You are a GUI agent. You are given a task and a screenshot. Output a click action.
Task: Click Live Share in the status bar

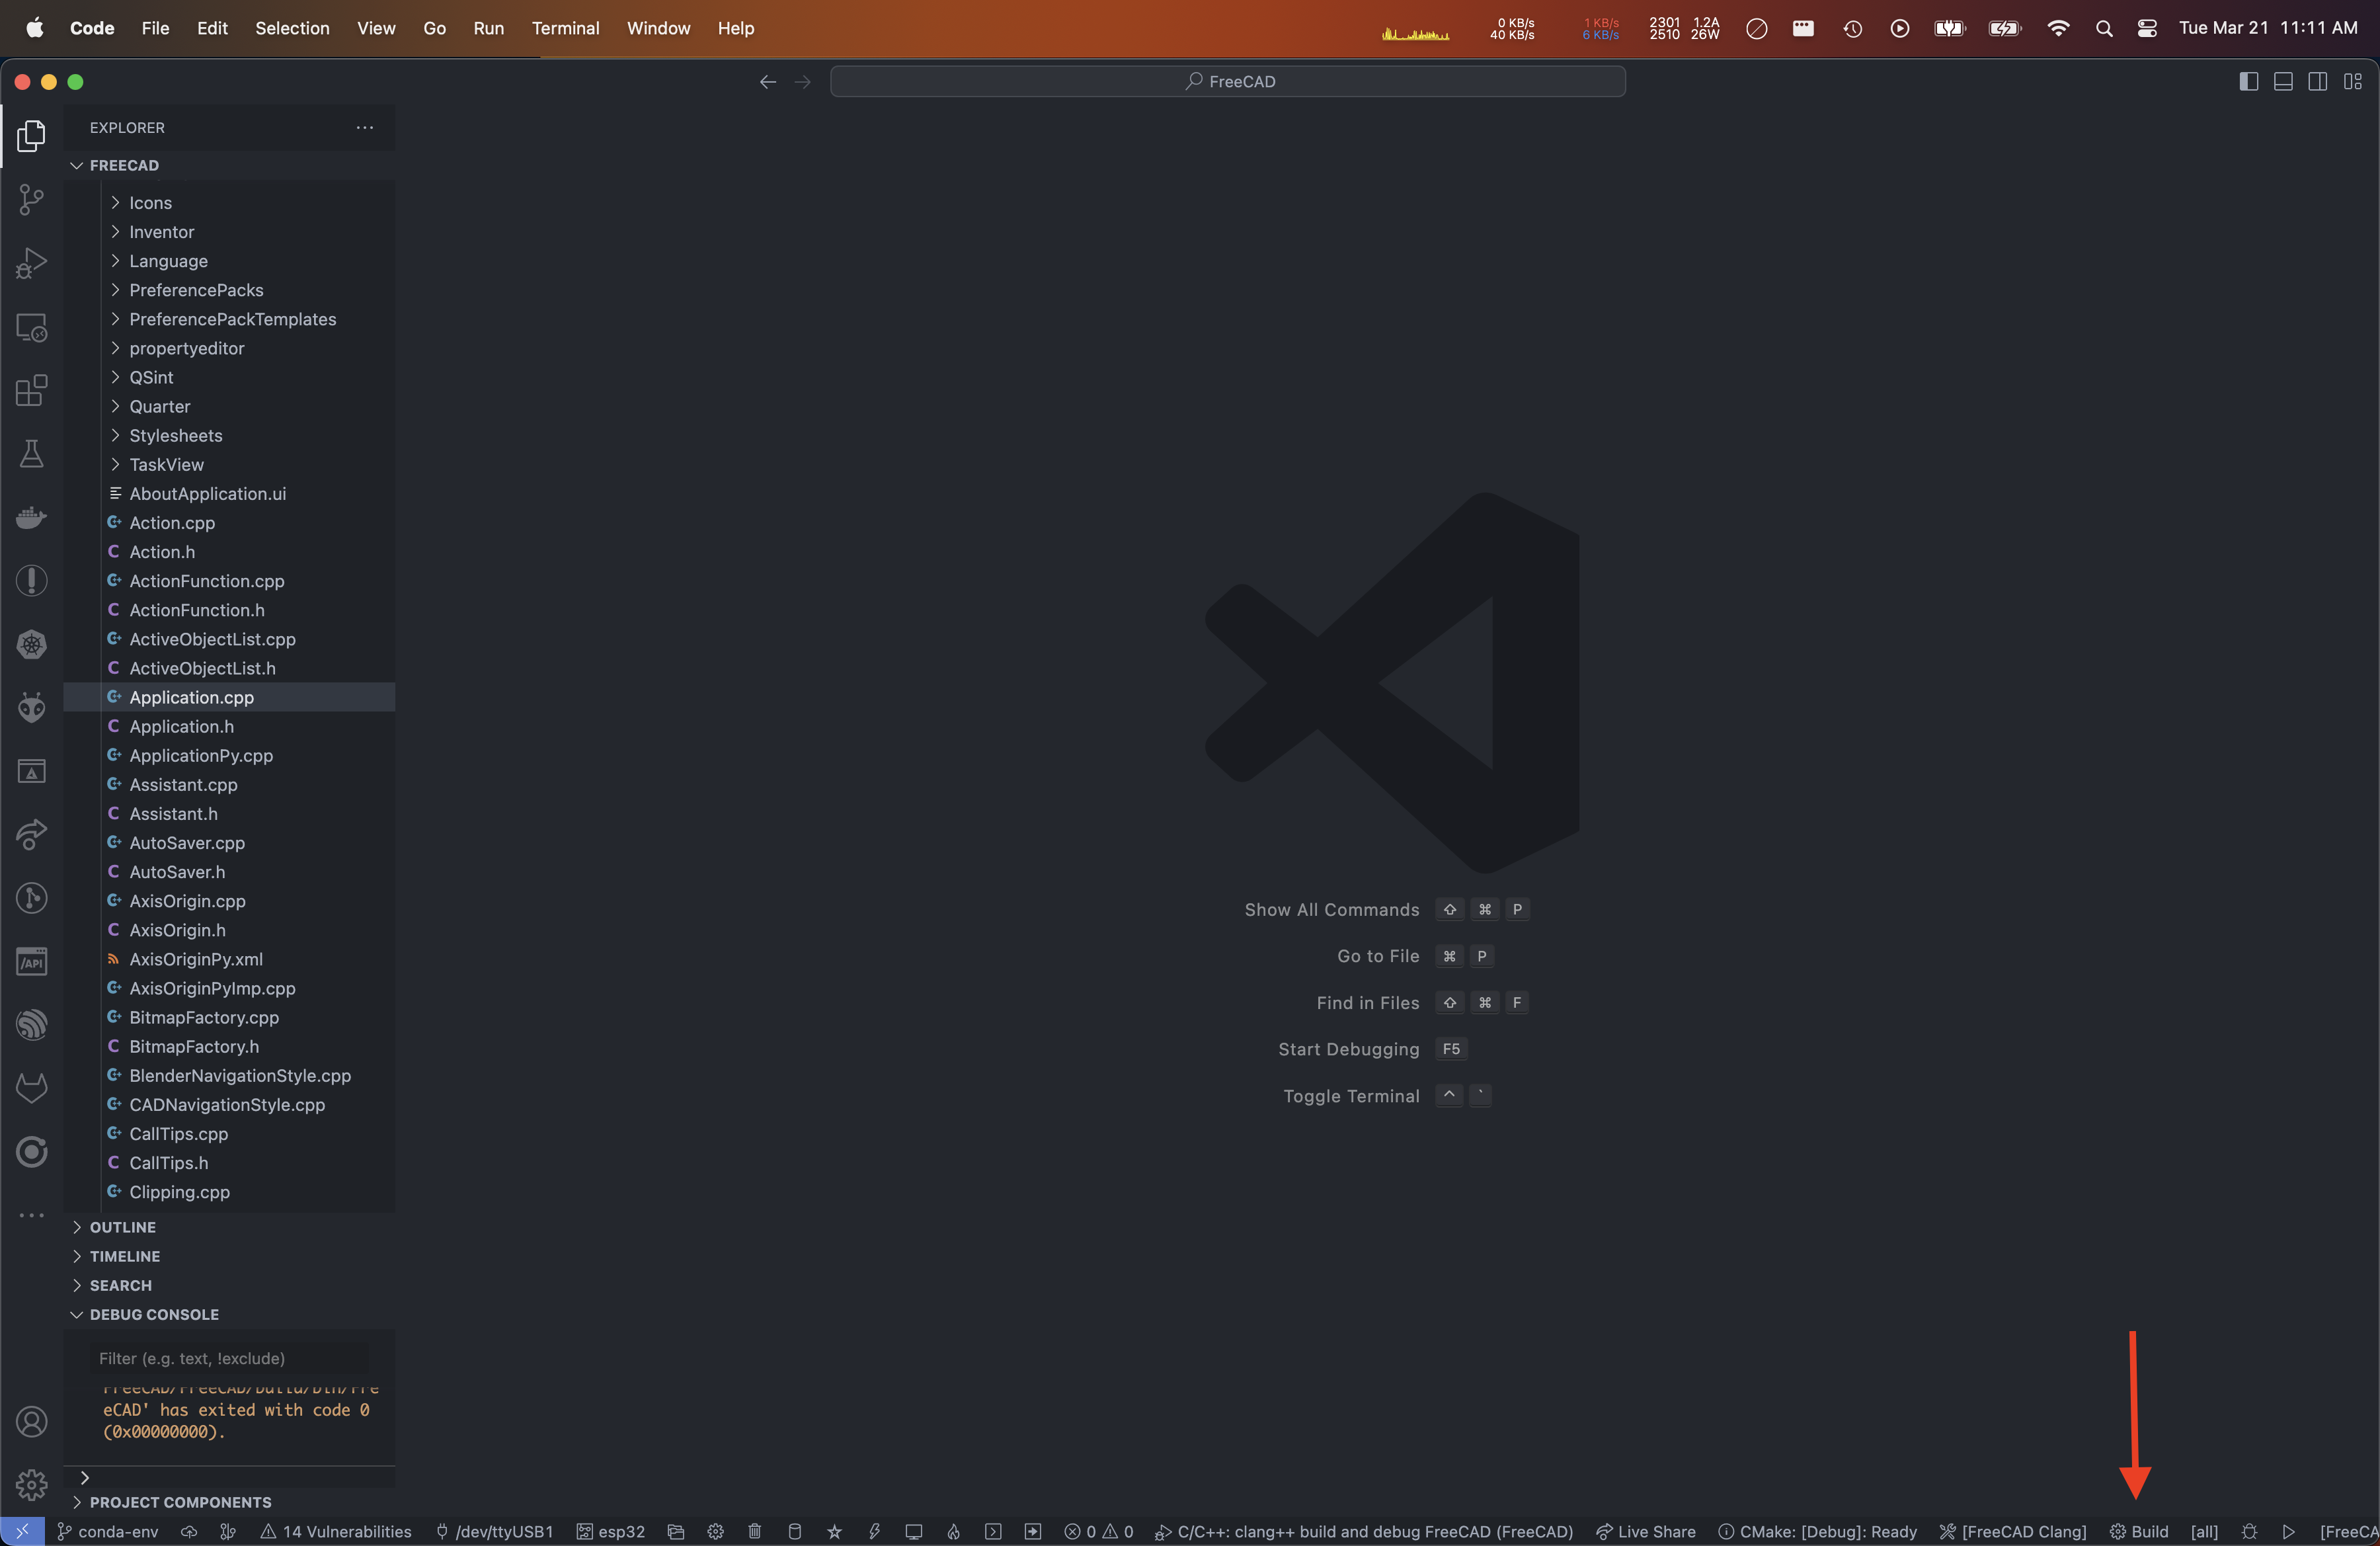tap(1645, 1531)
